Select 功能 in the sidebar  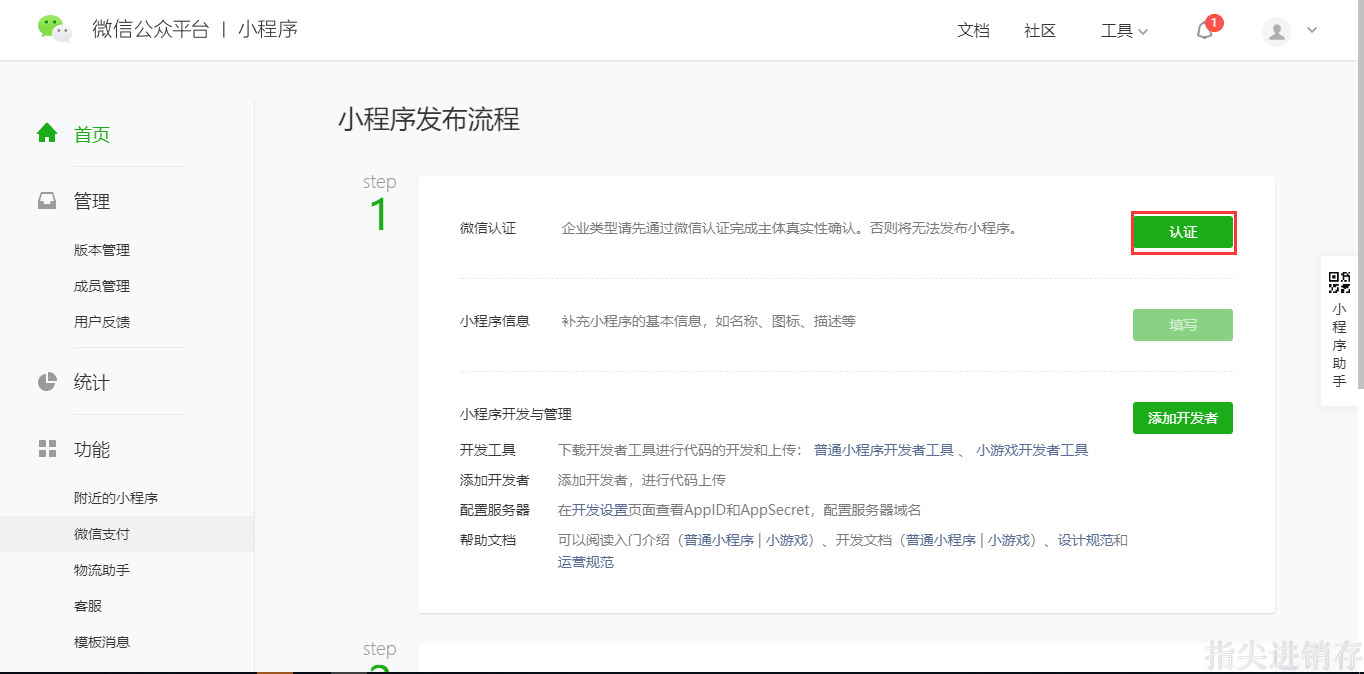(x=92, y=449)
